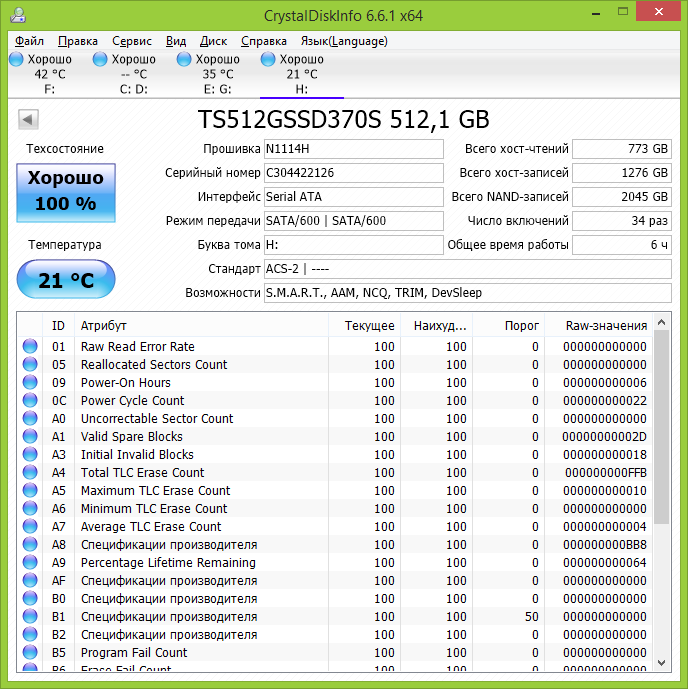Click the Текущее column header
Image resolution: width=688 pixels, height=689 pixels.
pyautogui.click(x=364, y=326)
